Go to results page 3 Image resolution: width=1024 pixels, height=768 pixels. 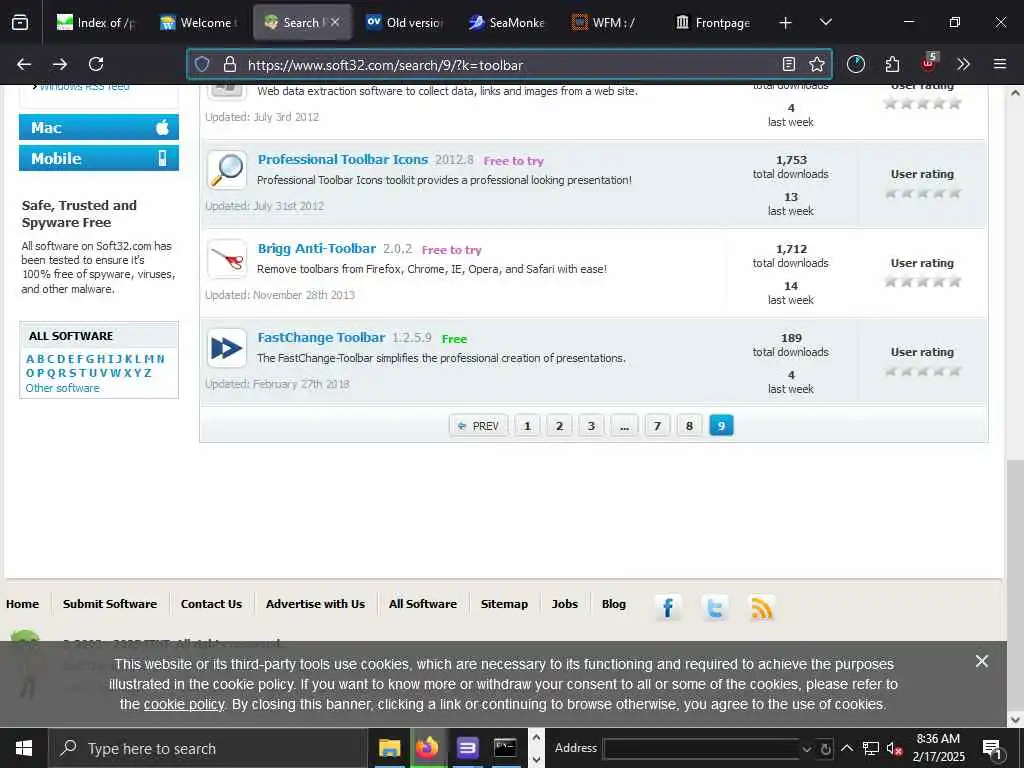click(592, 426)
